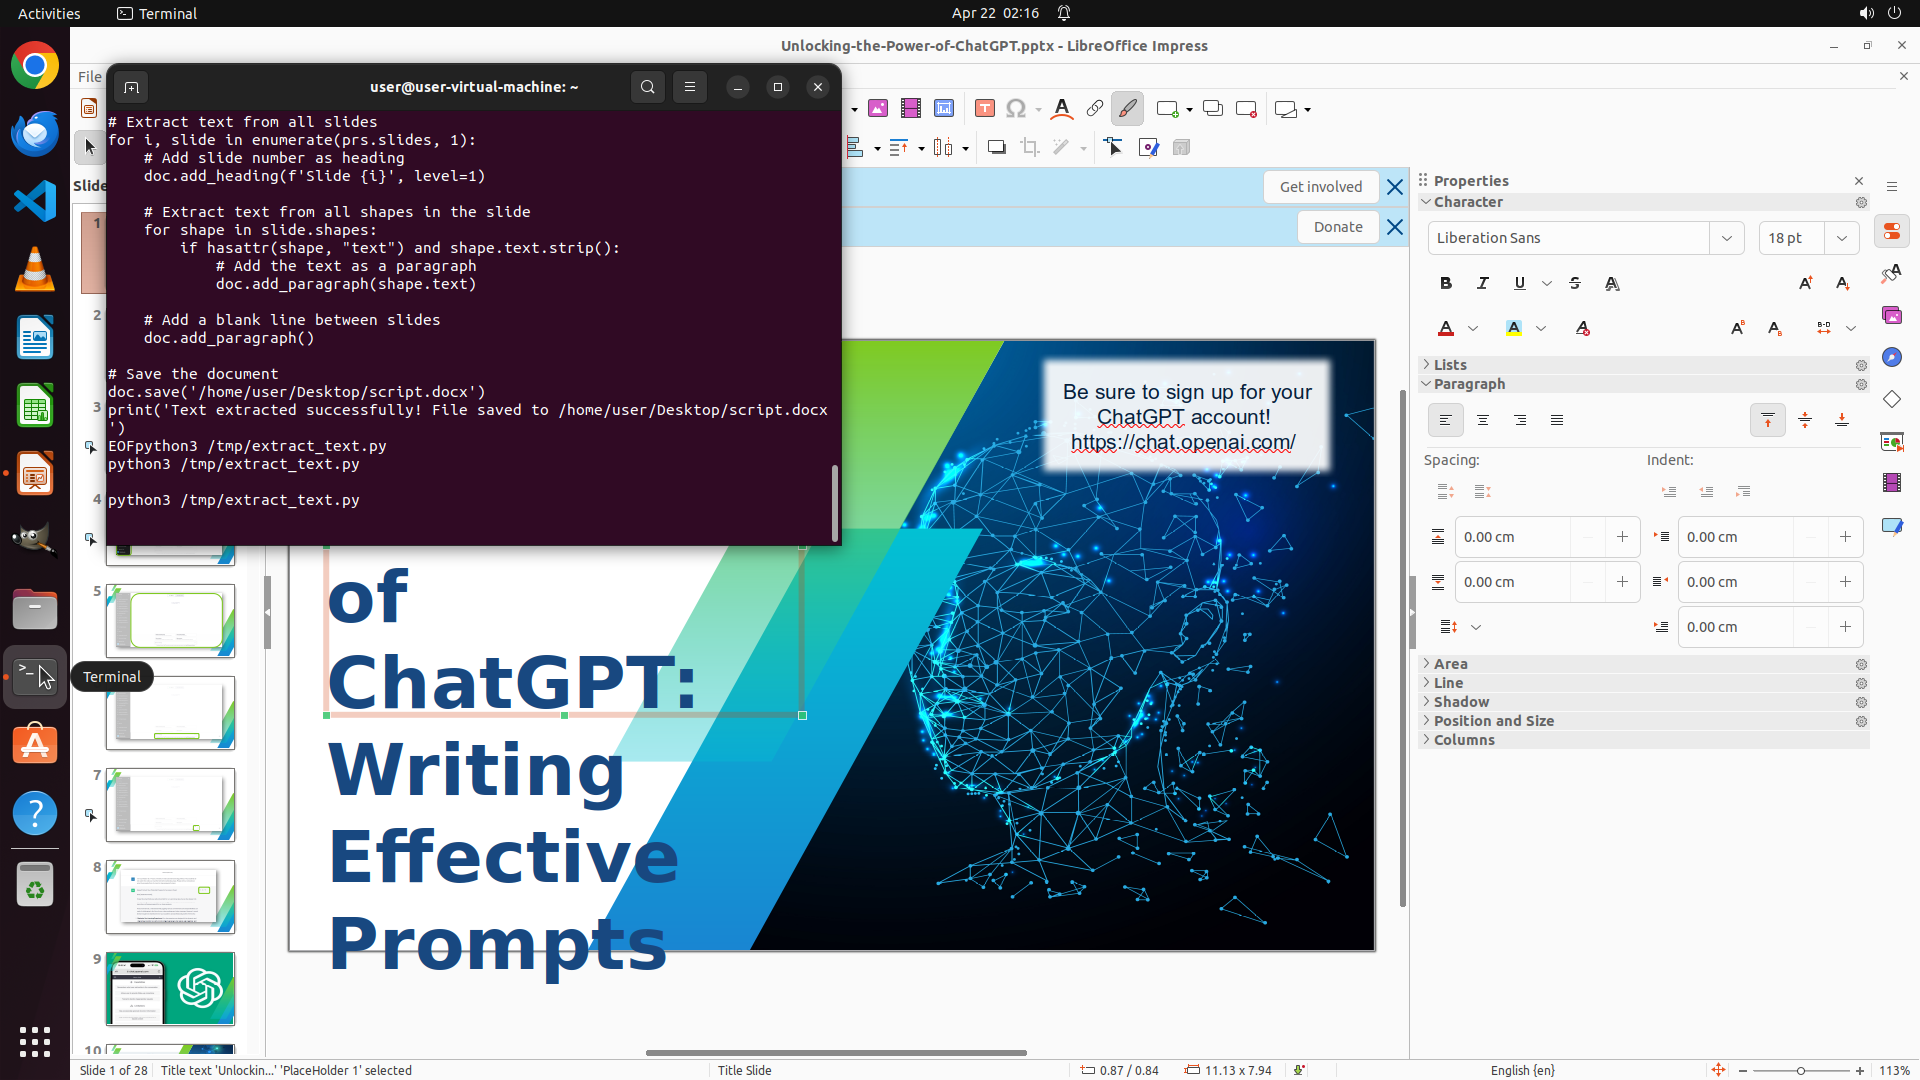Toggle Bold formatting in Character panel
1920x1080 pixels.
click(1446, 283)
